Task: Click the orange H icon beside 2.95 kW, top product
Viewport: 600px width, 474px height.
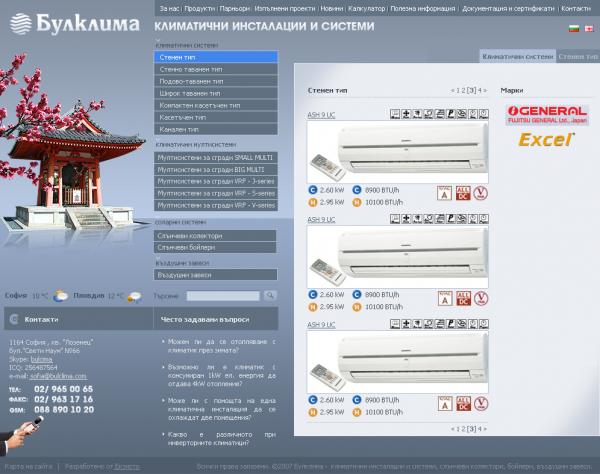Action: click(313, 202)
